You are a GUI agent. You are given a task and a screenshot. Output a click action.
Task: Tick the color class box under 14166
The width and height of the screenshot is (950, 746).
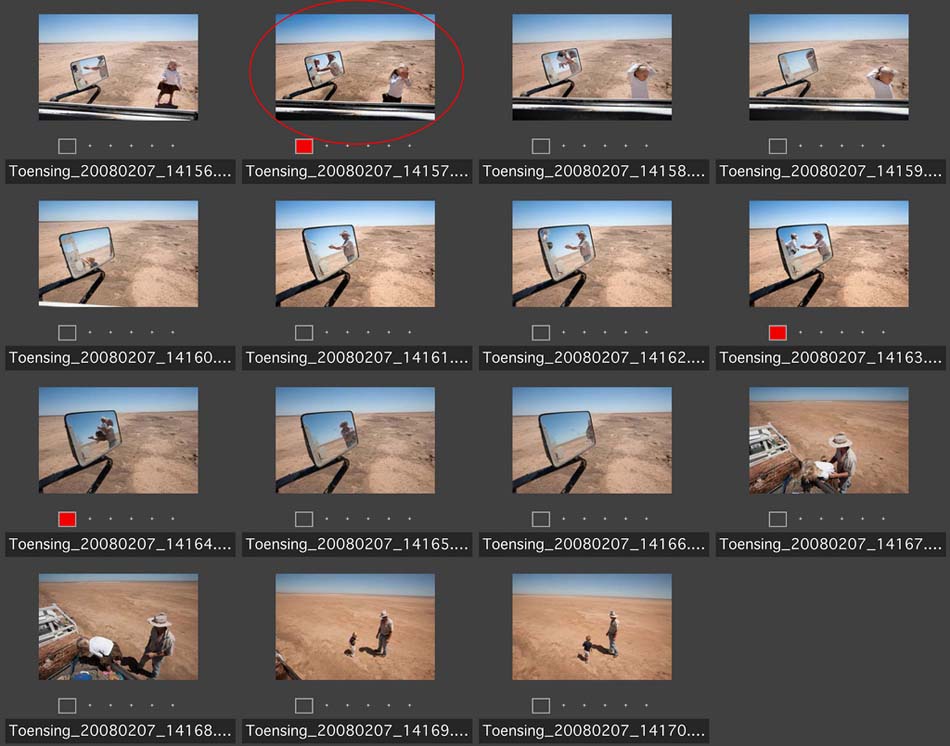point(541,519)
